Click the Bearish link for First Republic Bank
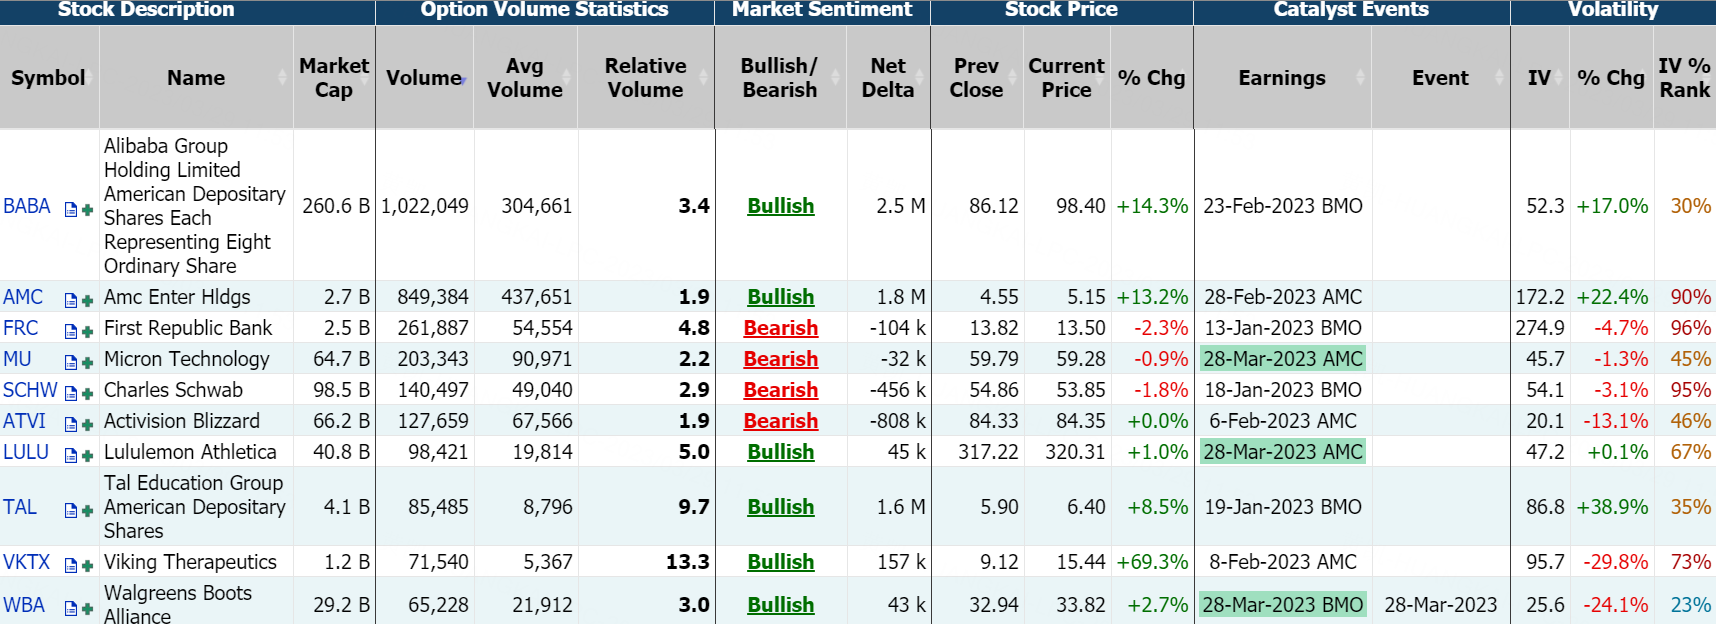 780,328
